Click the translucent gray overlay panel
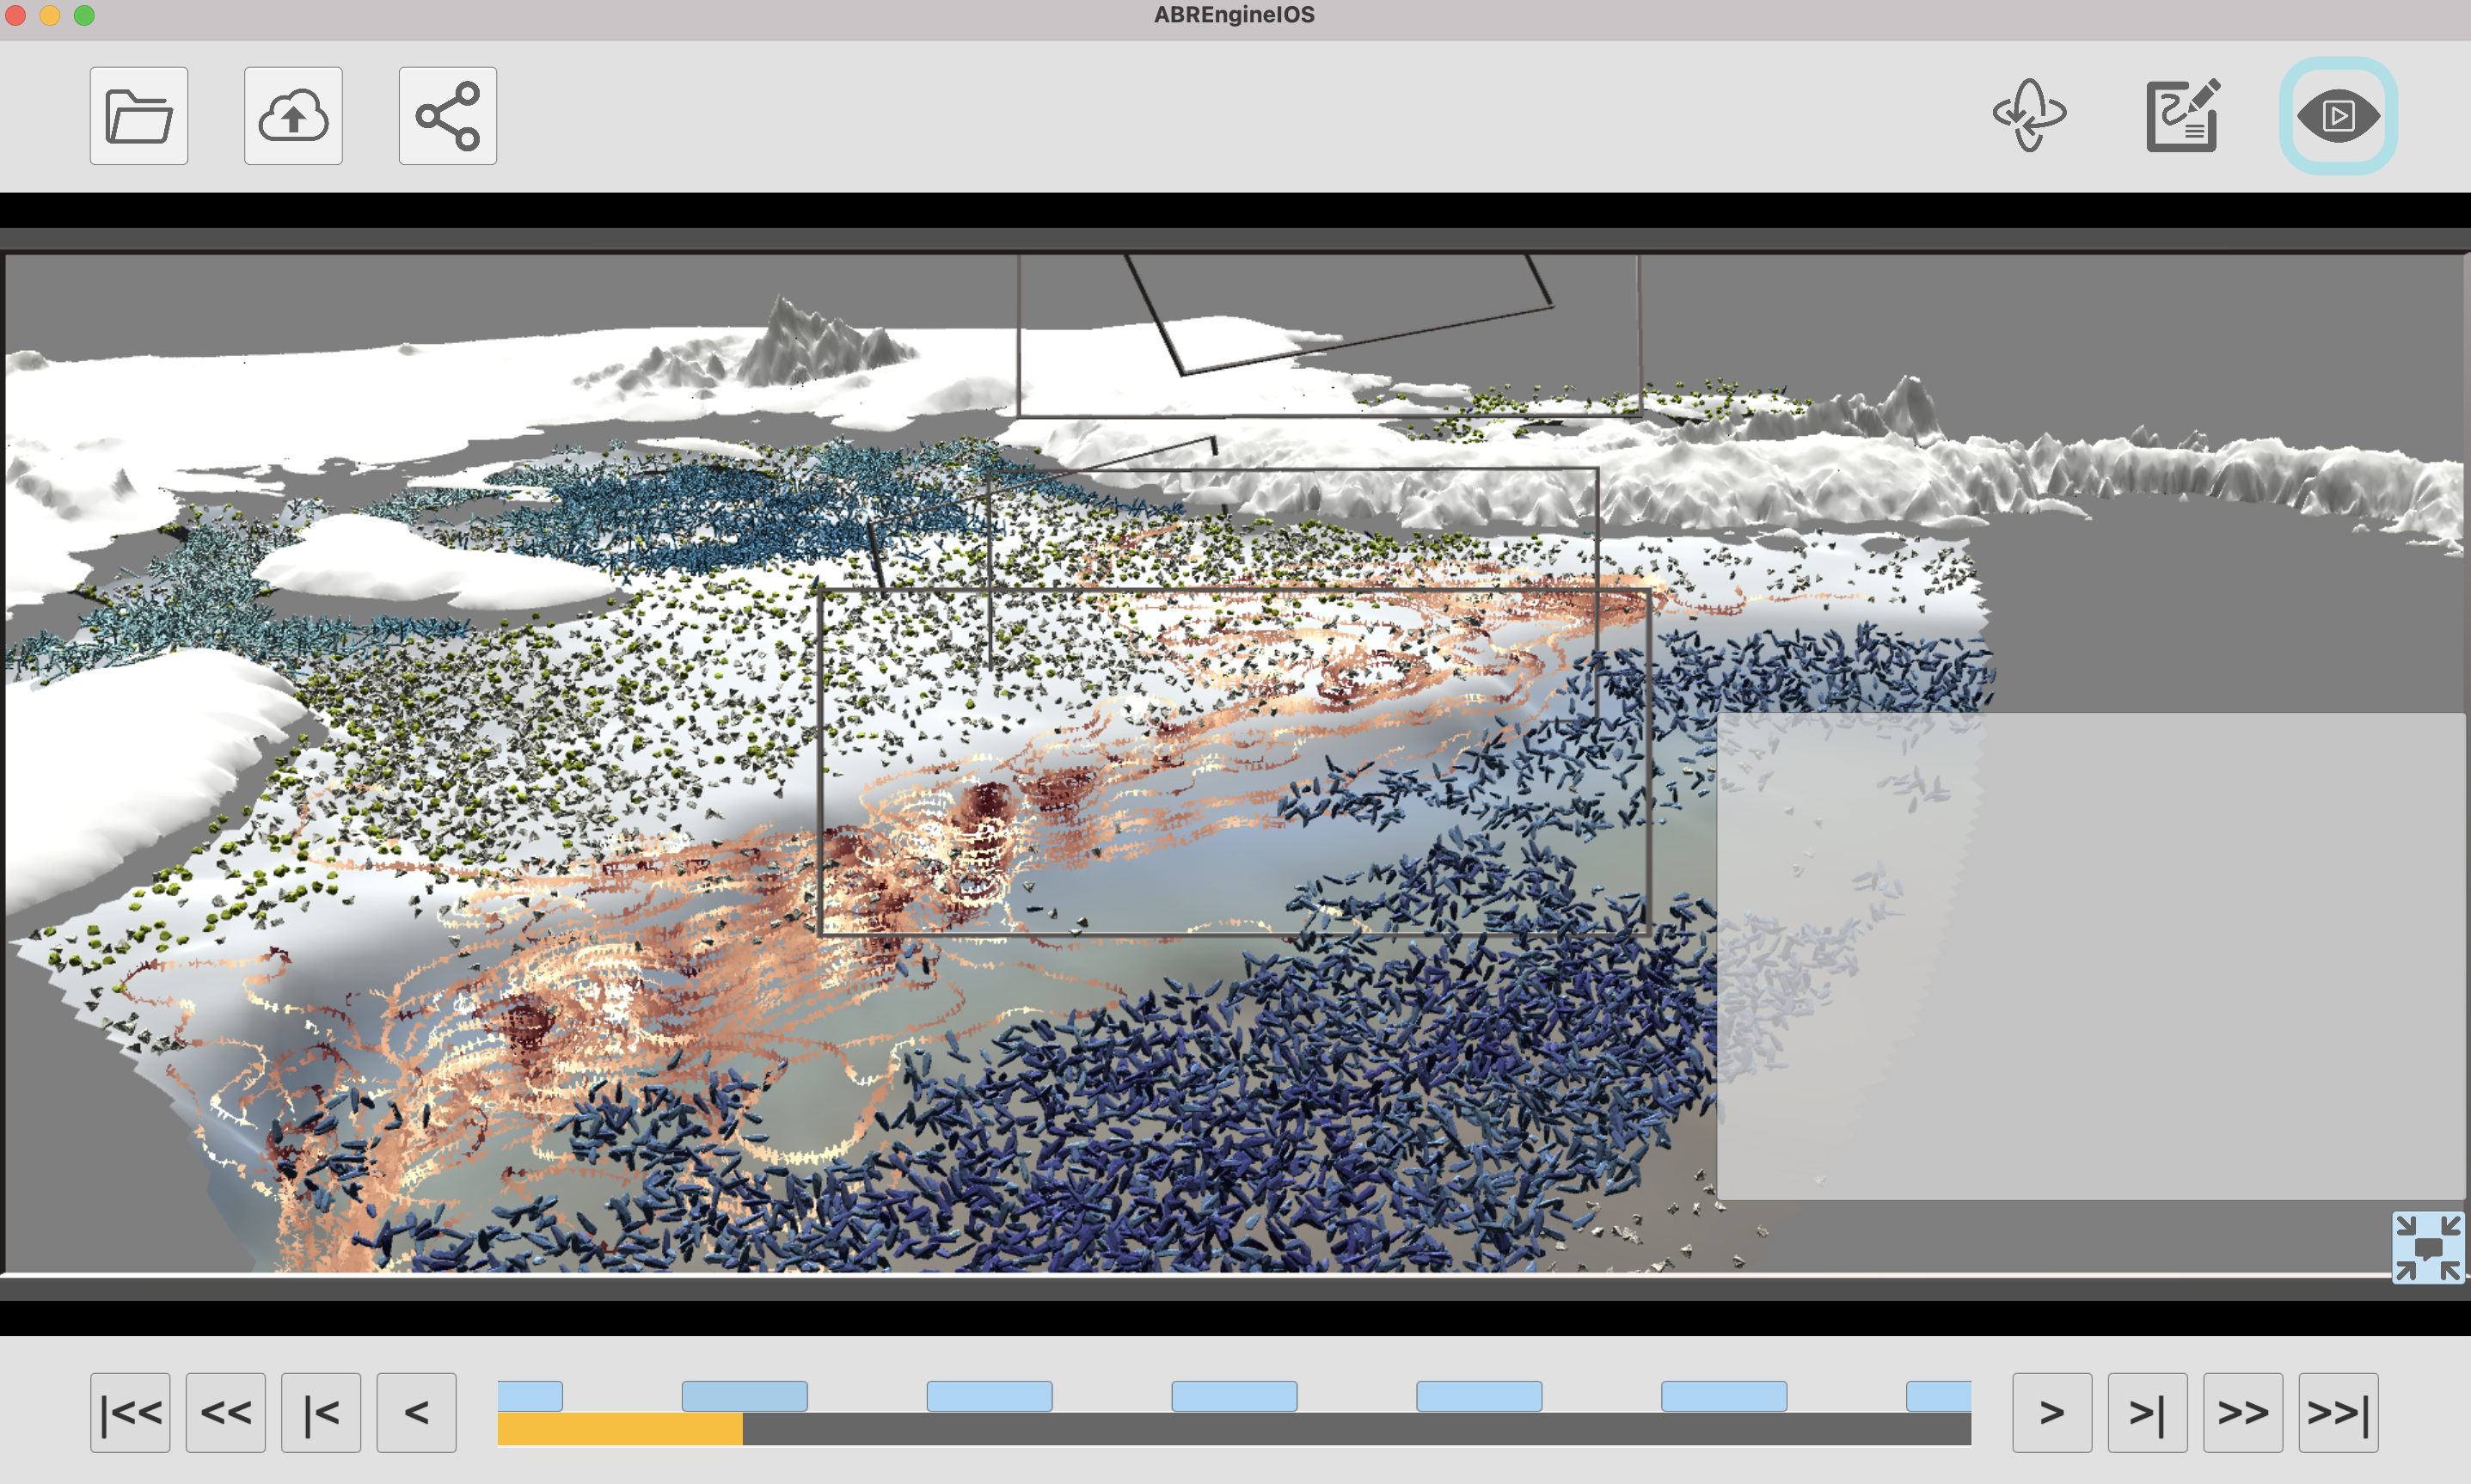 tap(2090, 955)
